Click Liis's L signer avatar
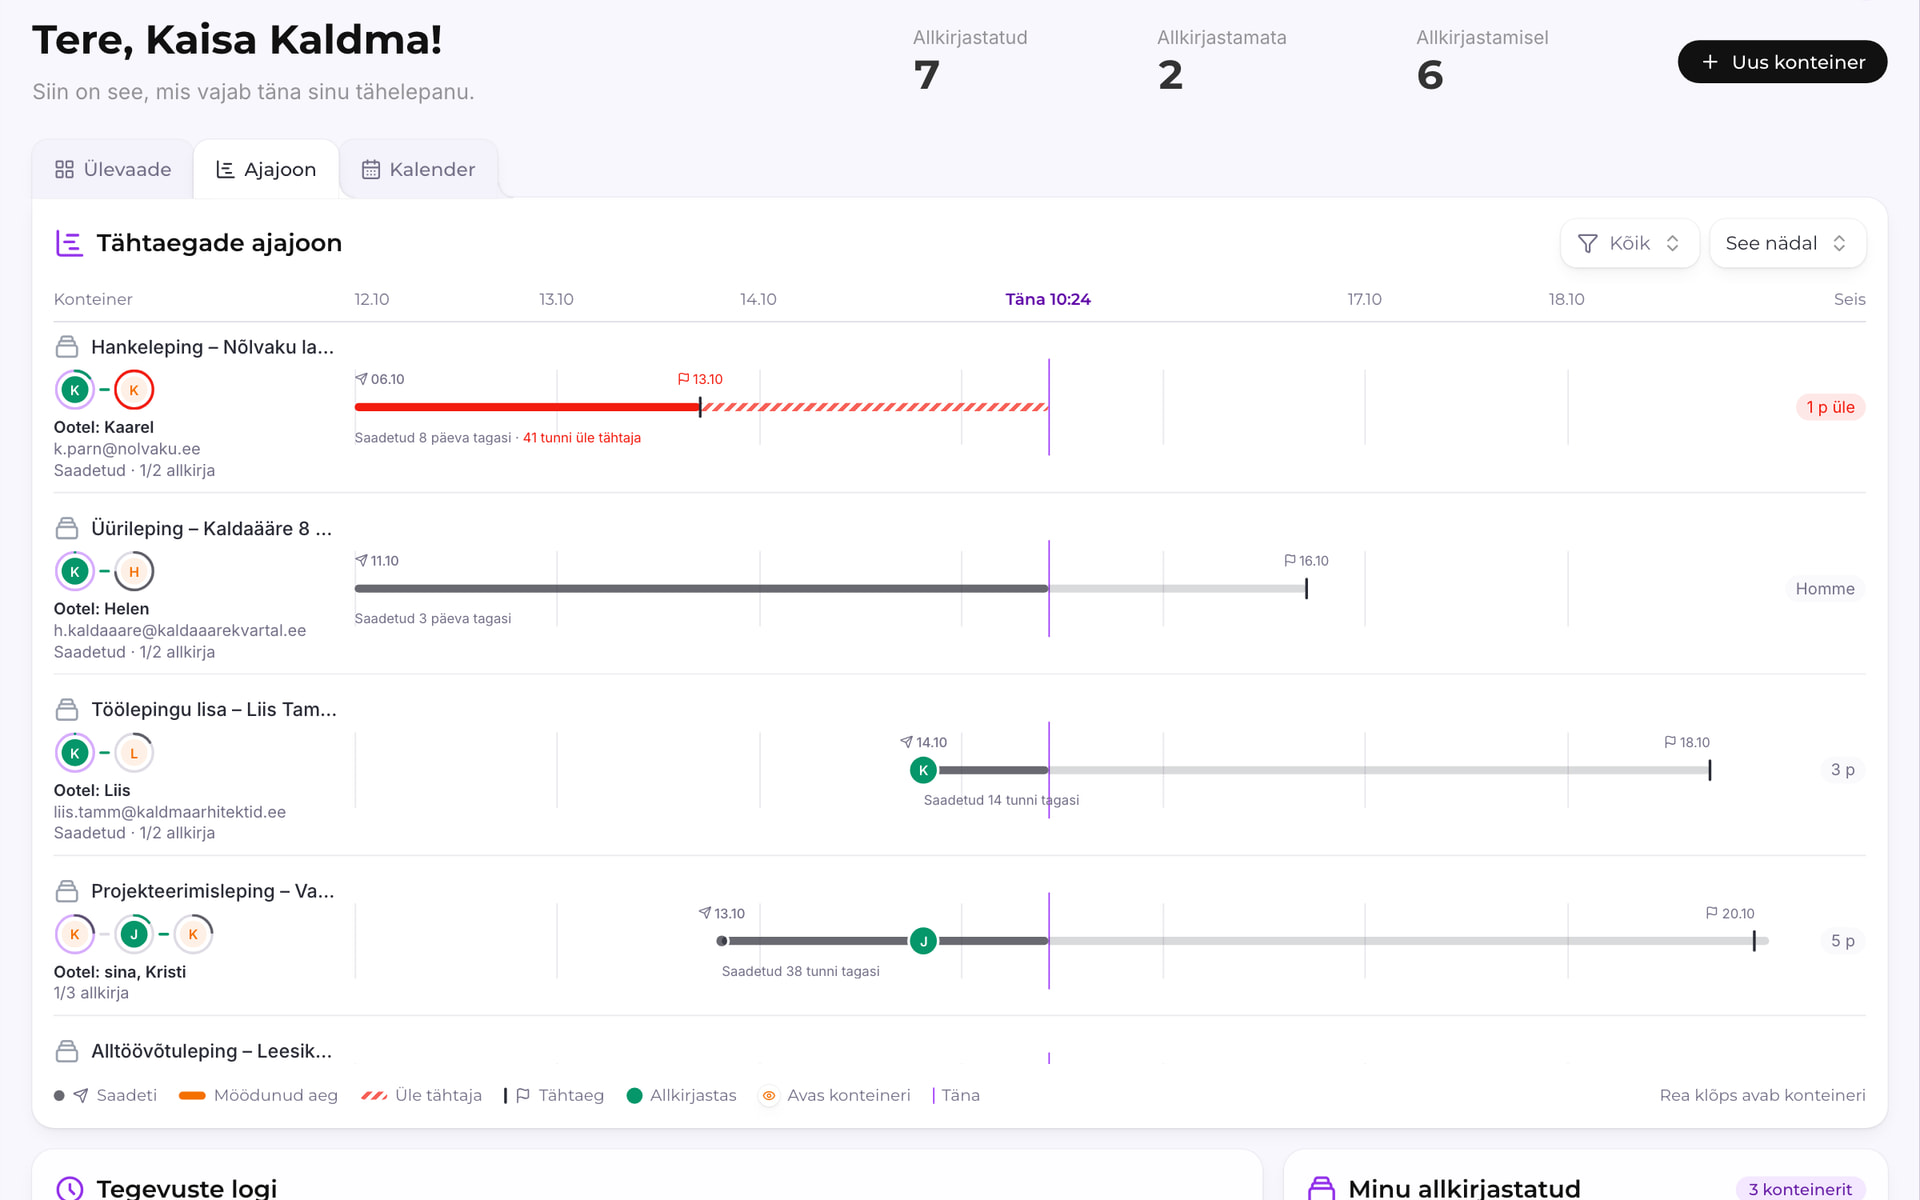Image resolution: width=1920 pixels, height=1200 pixels. click(134, 753)
